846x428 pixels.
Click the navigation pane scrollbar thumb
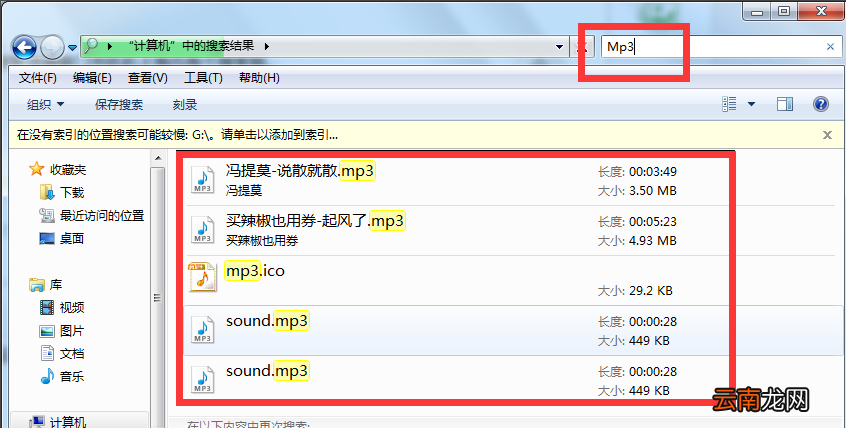point(158,297)
